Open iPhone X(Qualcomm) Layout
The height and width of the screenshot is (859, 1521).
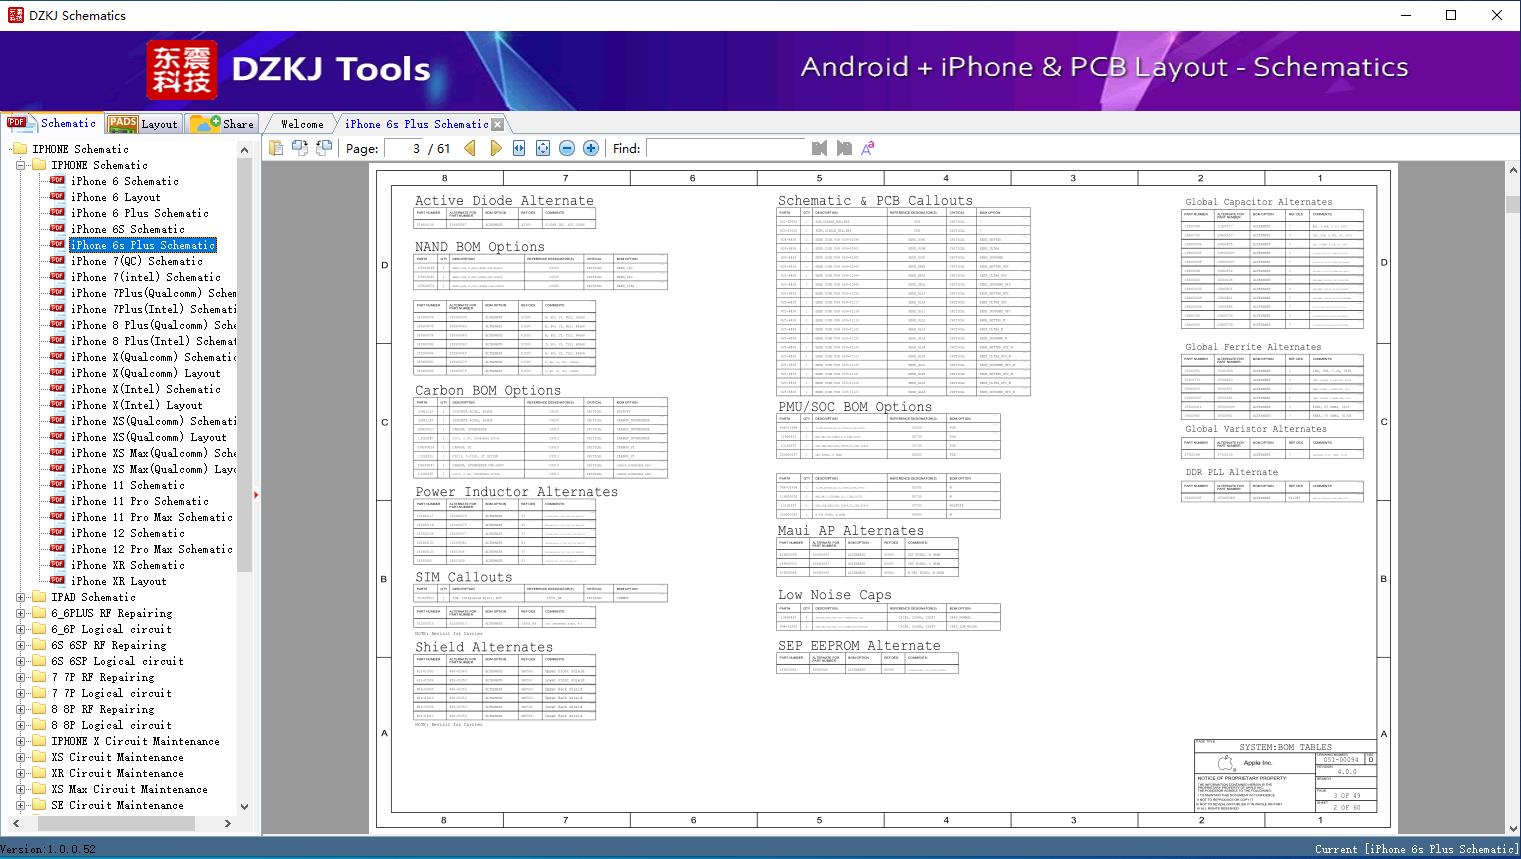coord(146,373)
